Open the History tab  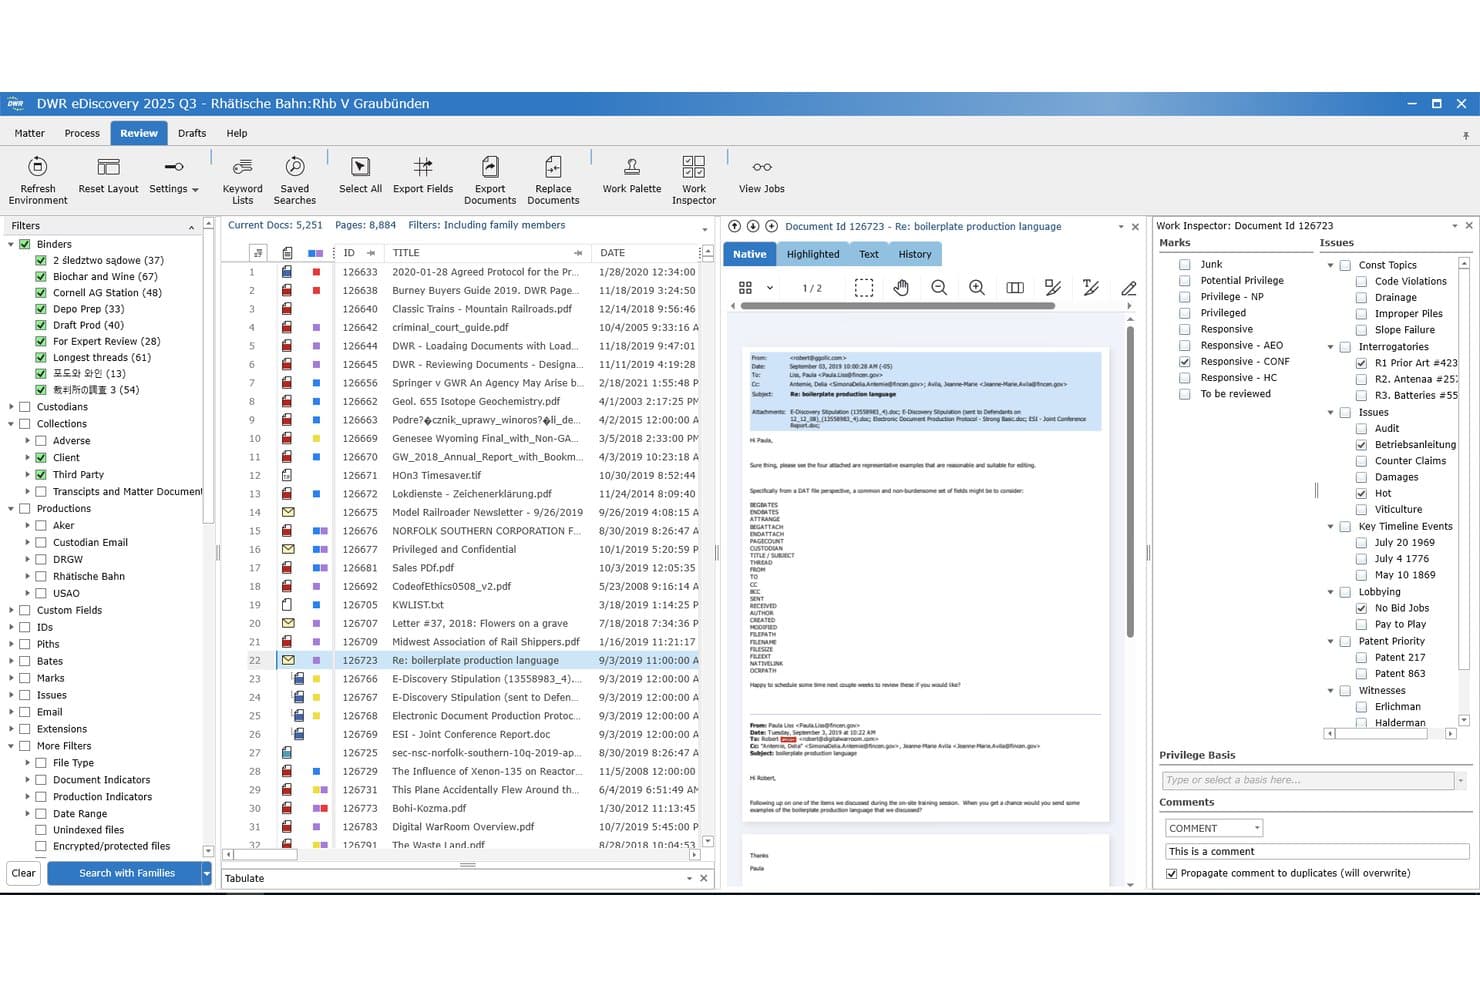(914, 254)
